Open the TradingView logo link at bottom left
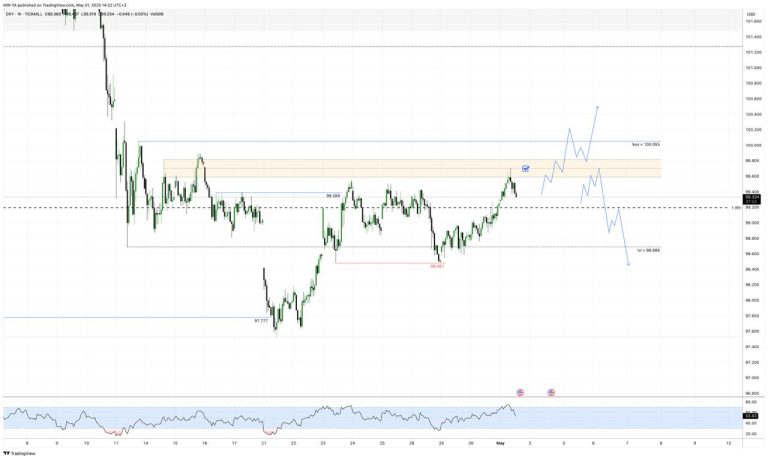 tap(20, 454)
